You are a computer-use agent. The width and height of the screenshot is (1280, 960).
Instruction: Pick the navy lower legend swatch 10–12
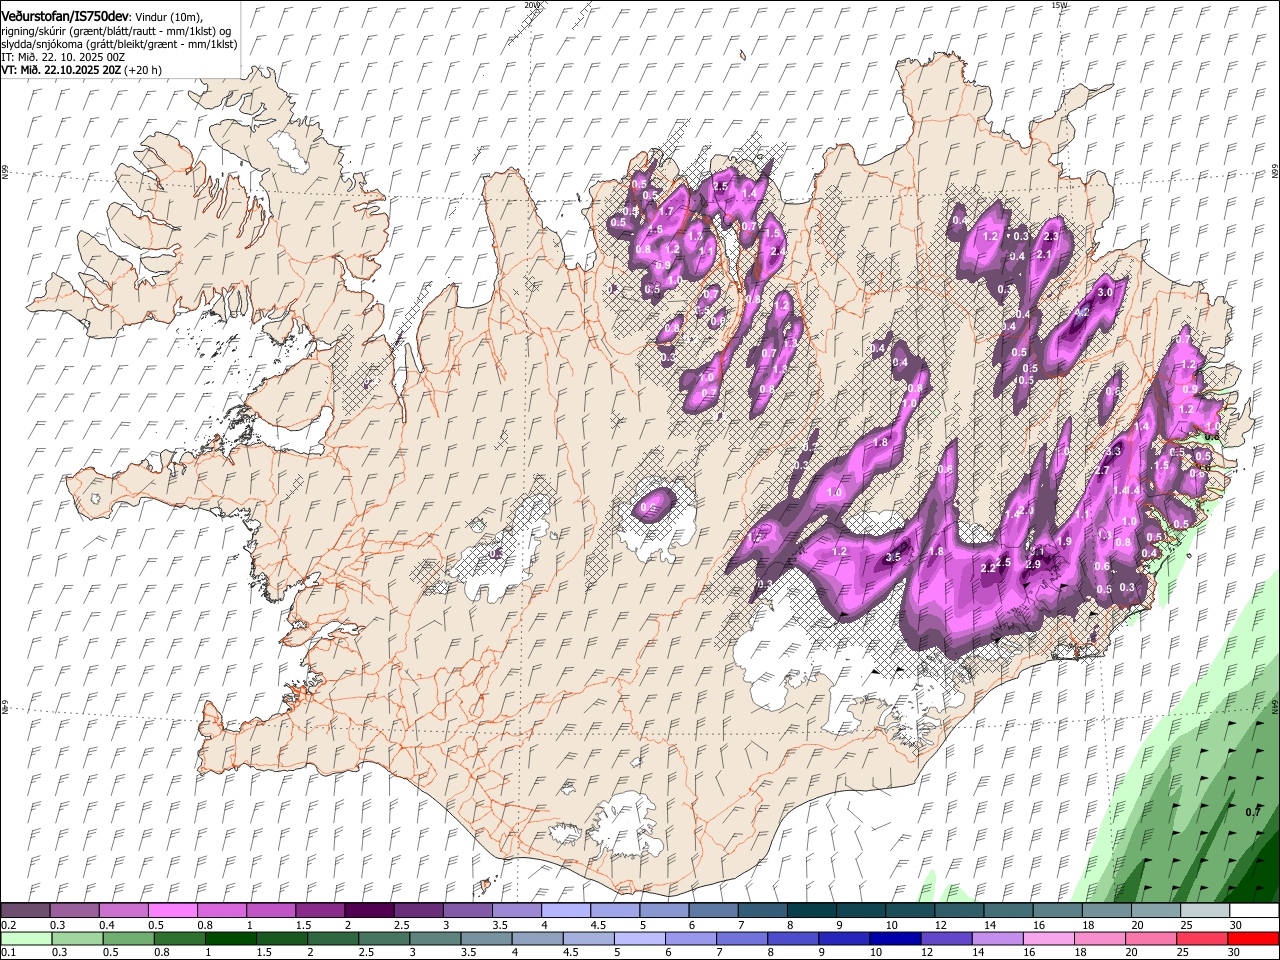tap(894, 939)
